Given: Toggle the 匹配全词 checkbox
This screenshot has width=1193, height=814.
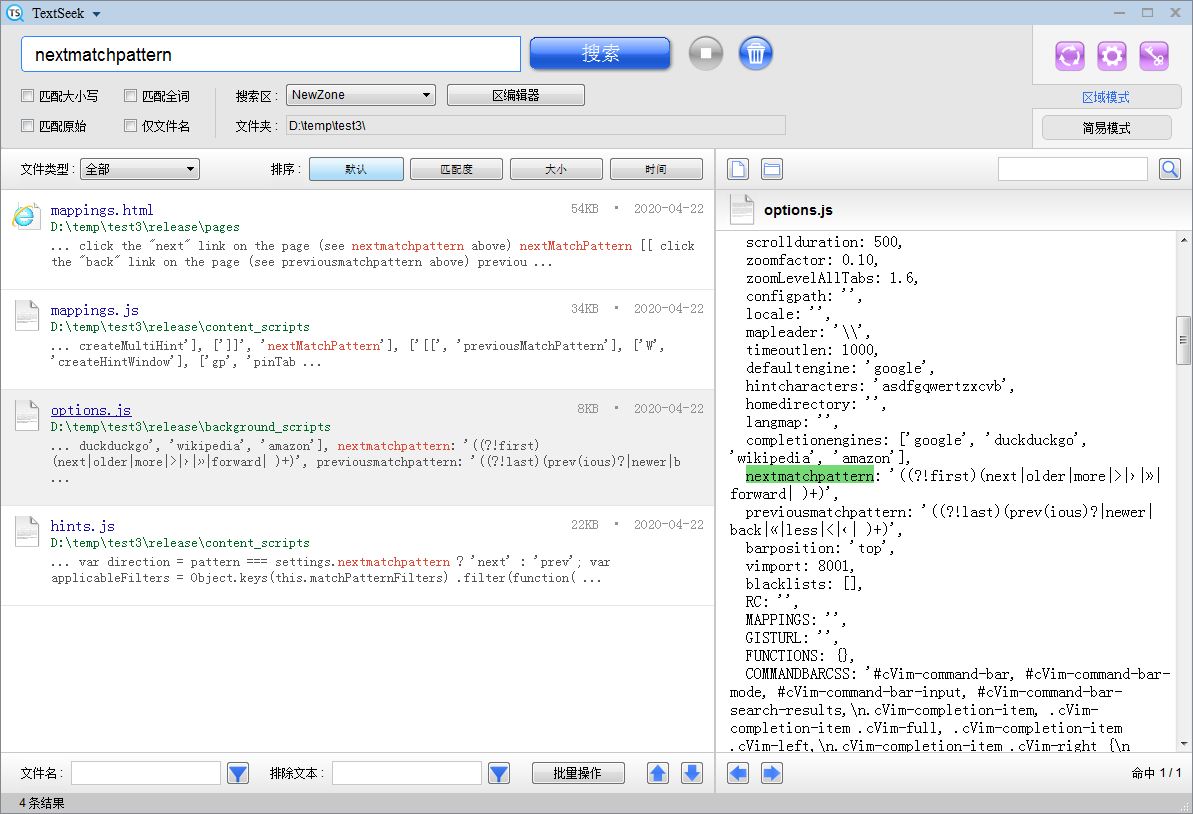Looking at the screenshot, I should coord(131,96).
